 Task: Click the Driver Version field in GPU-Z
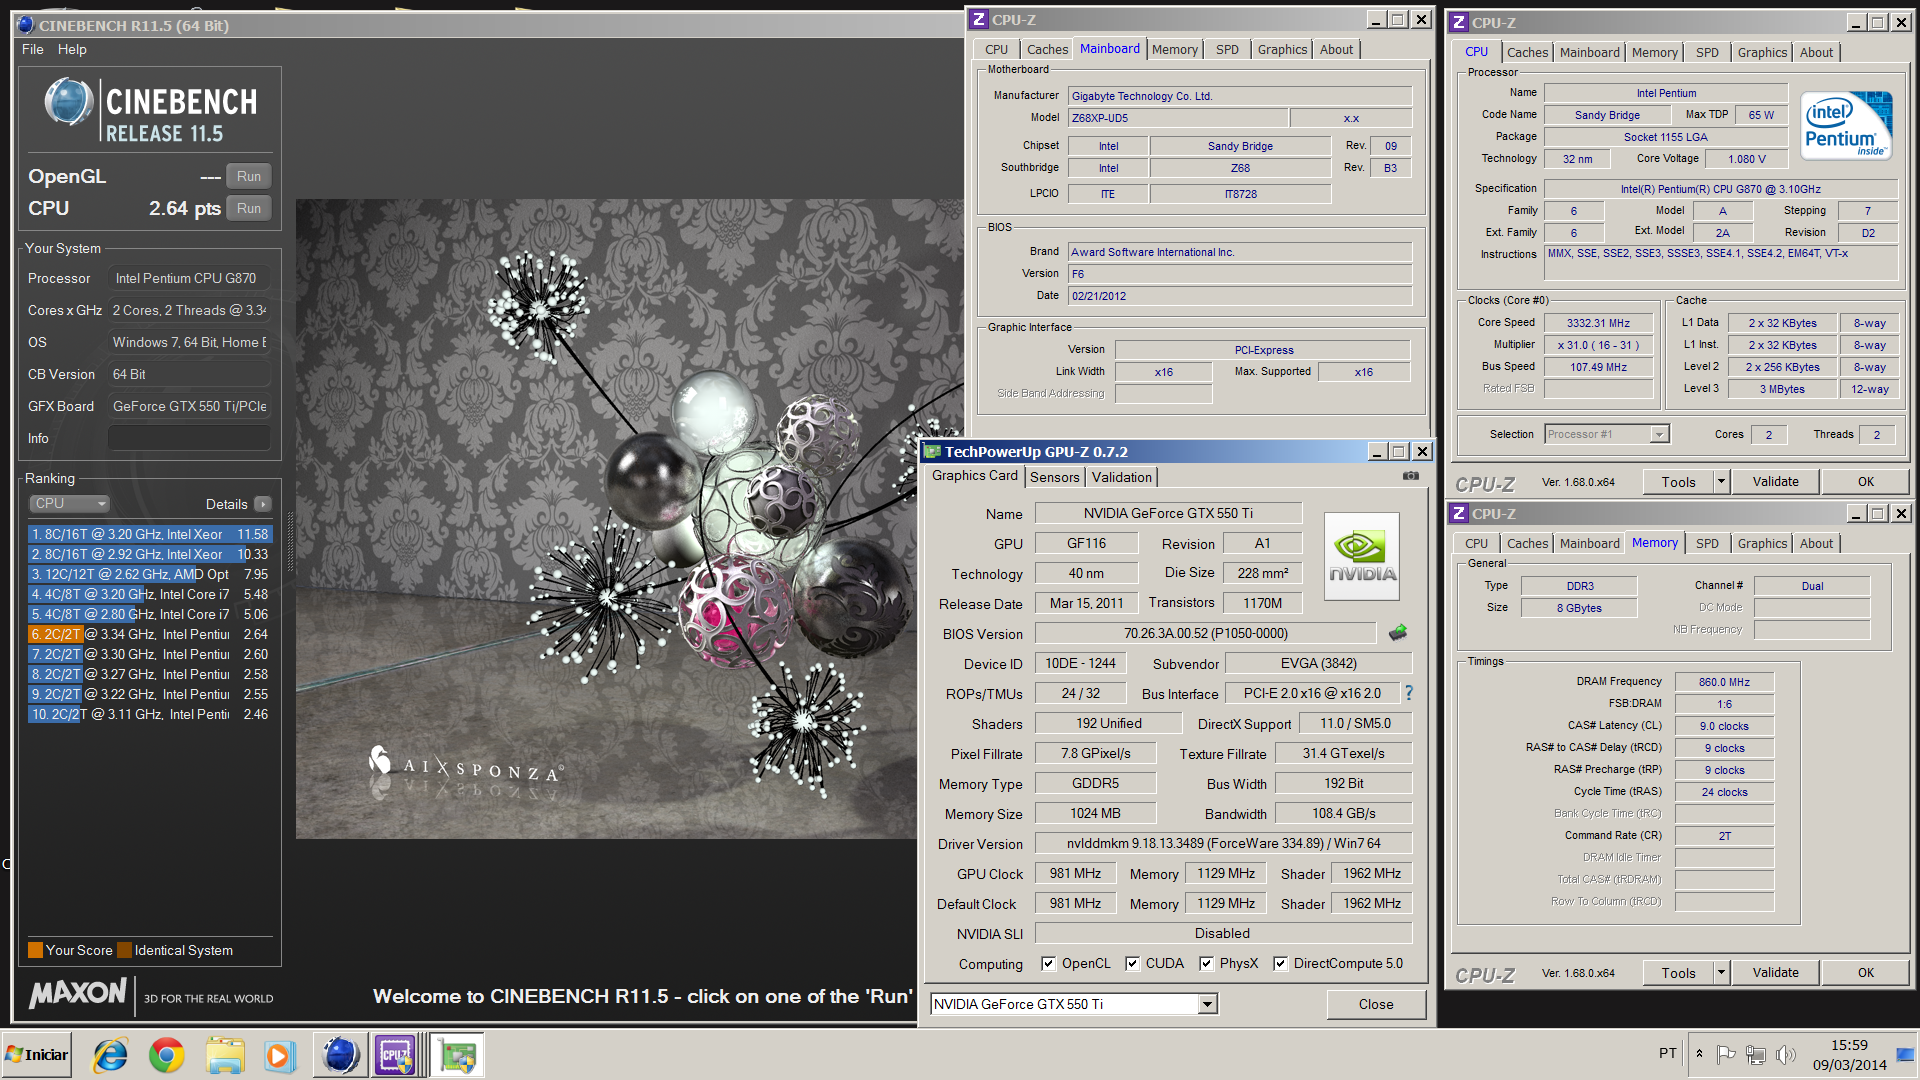(x=1223, y=843)
